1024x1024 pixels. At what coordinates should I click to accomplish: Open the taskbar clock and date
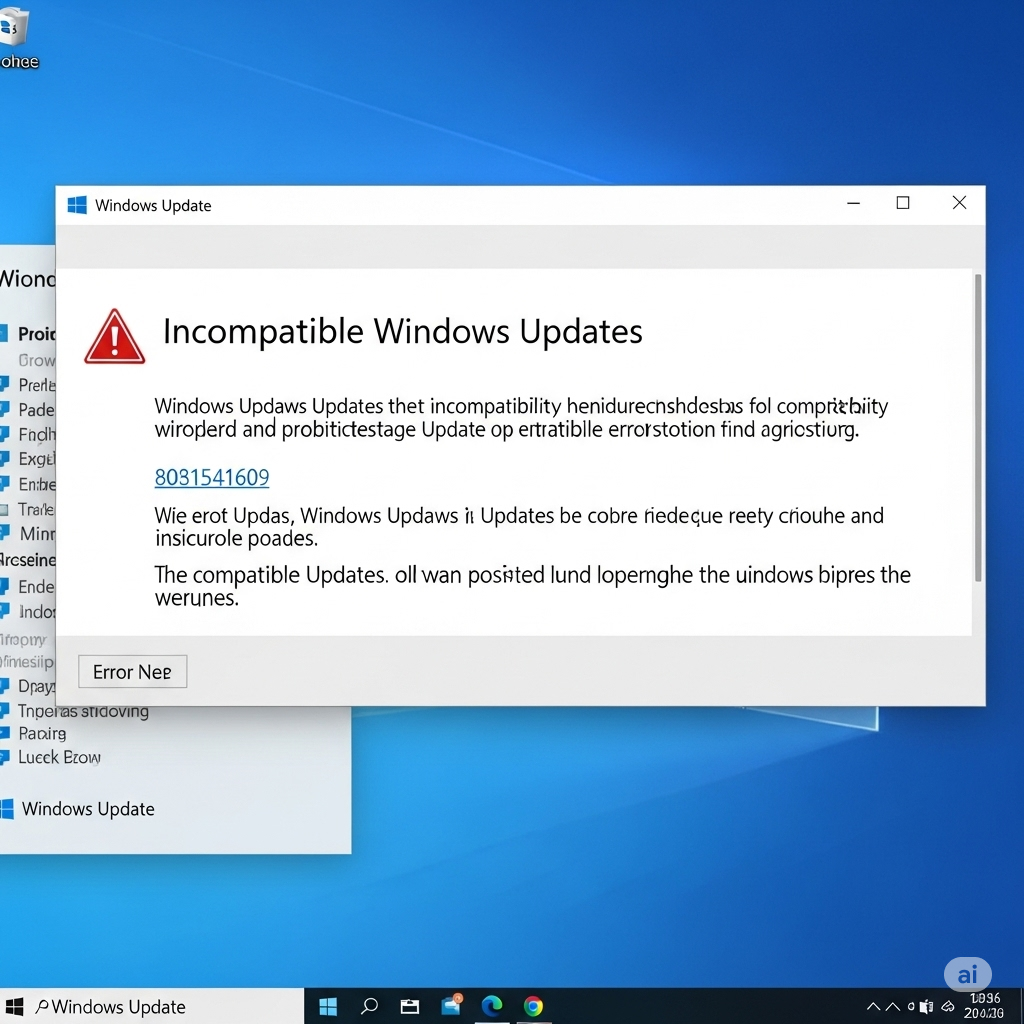[x=984, y=1006]
